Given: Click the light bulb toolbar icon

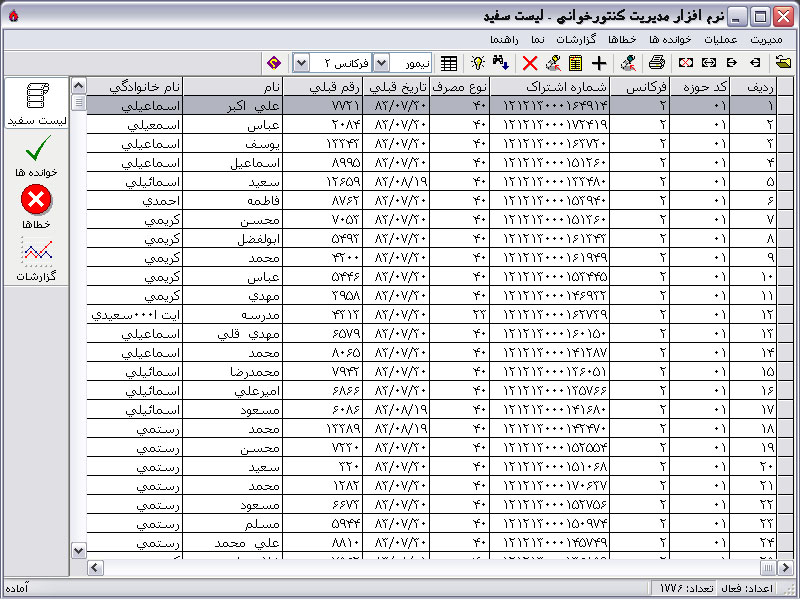Looking at the screenshot, I should pos(478,63).
